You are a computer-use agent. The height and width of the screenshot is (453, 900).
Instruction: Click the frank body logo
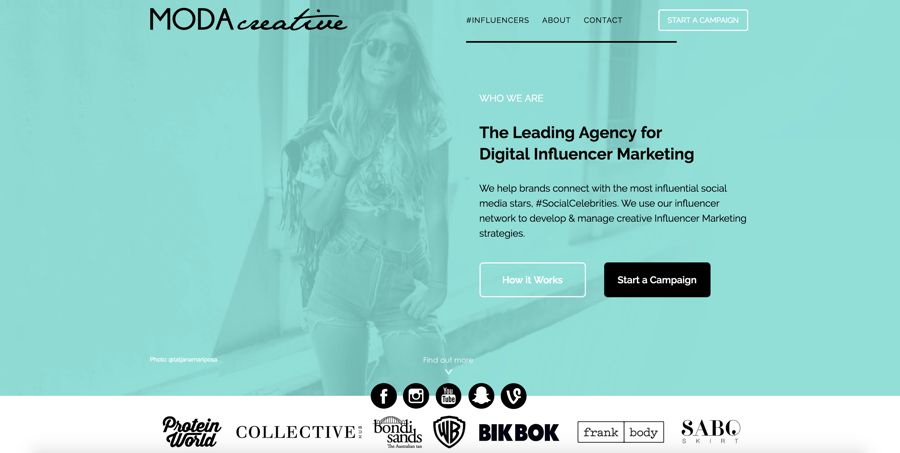tap(620, 432)
